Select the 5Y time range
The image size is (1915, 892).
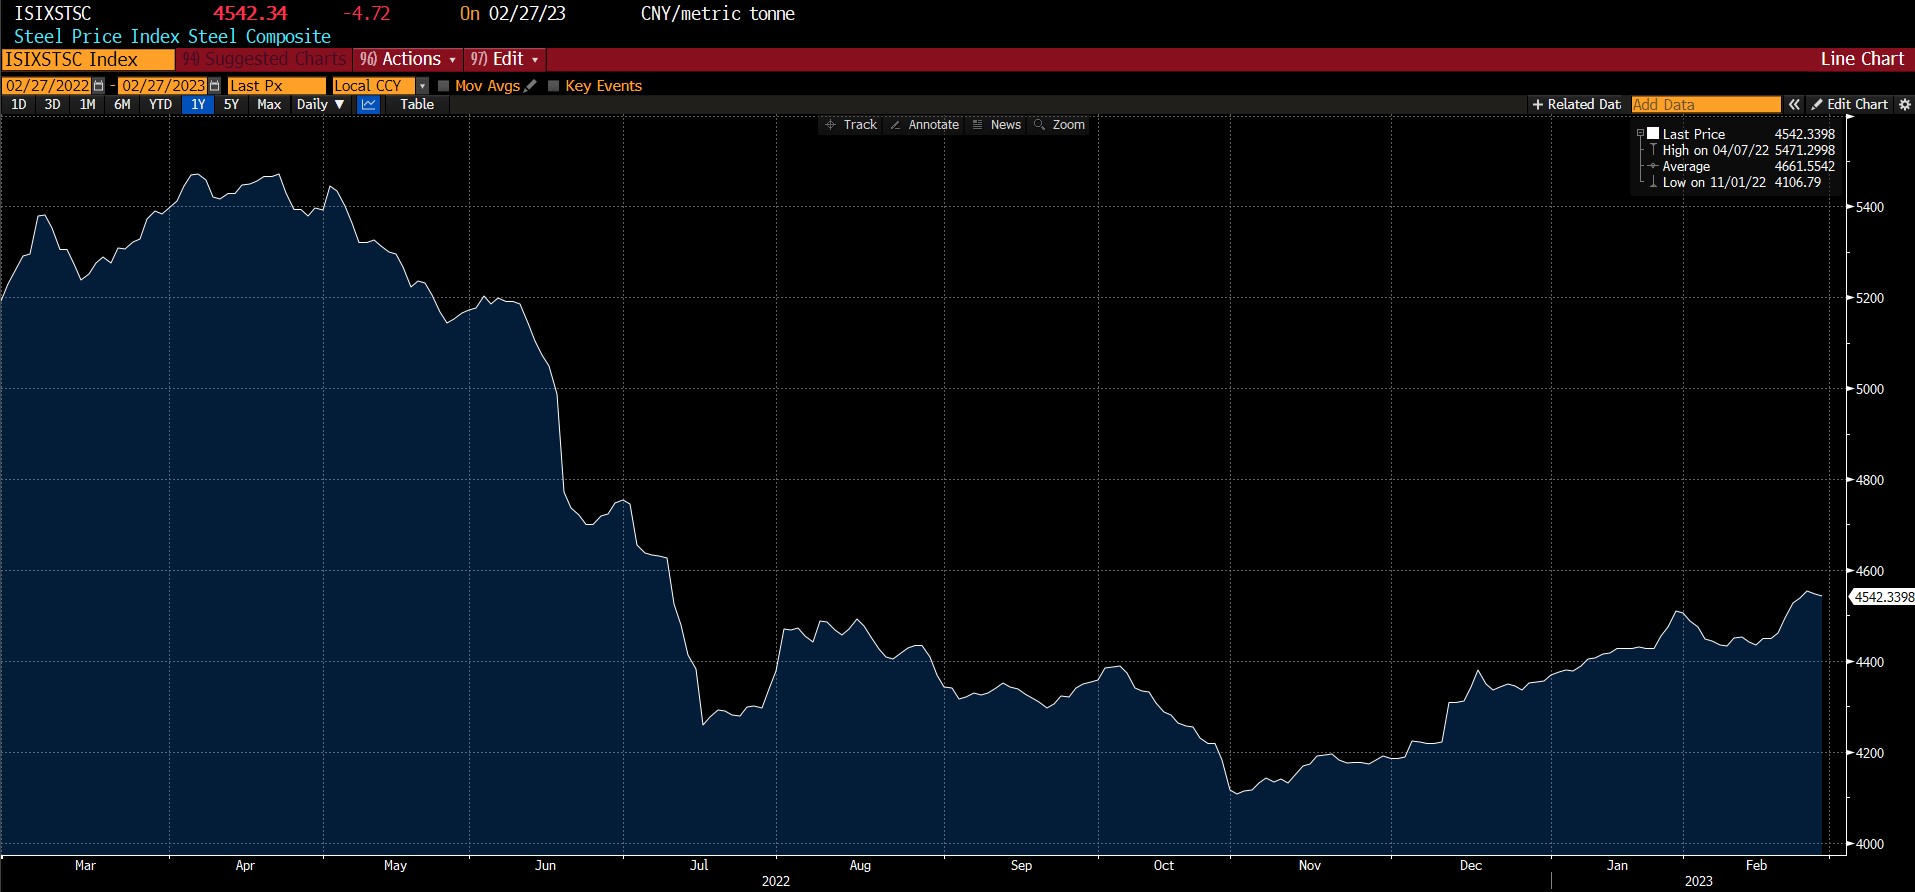pyautogui.click(x=231, y=104)
